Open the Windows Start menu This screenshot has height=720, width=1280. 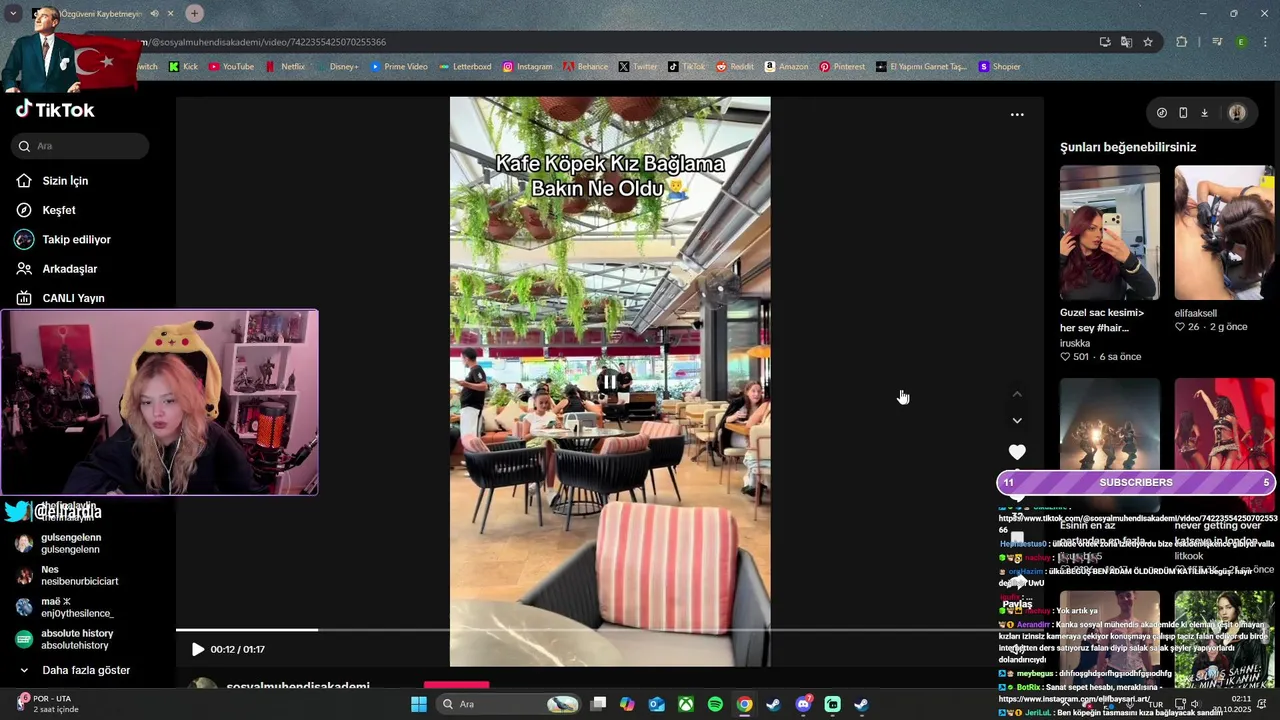pyautogui.click(x=419, y=704)
